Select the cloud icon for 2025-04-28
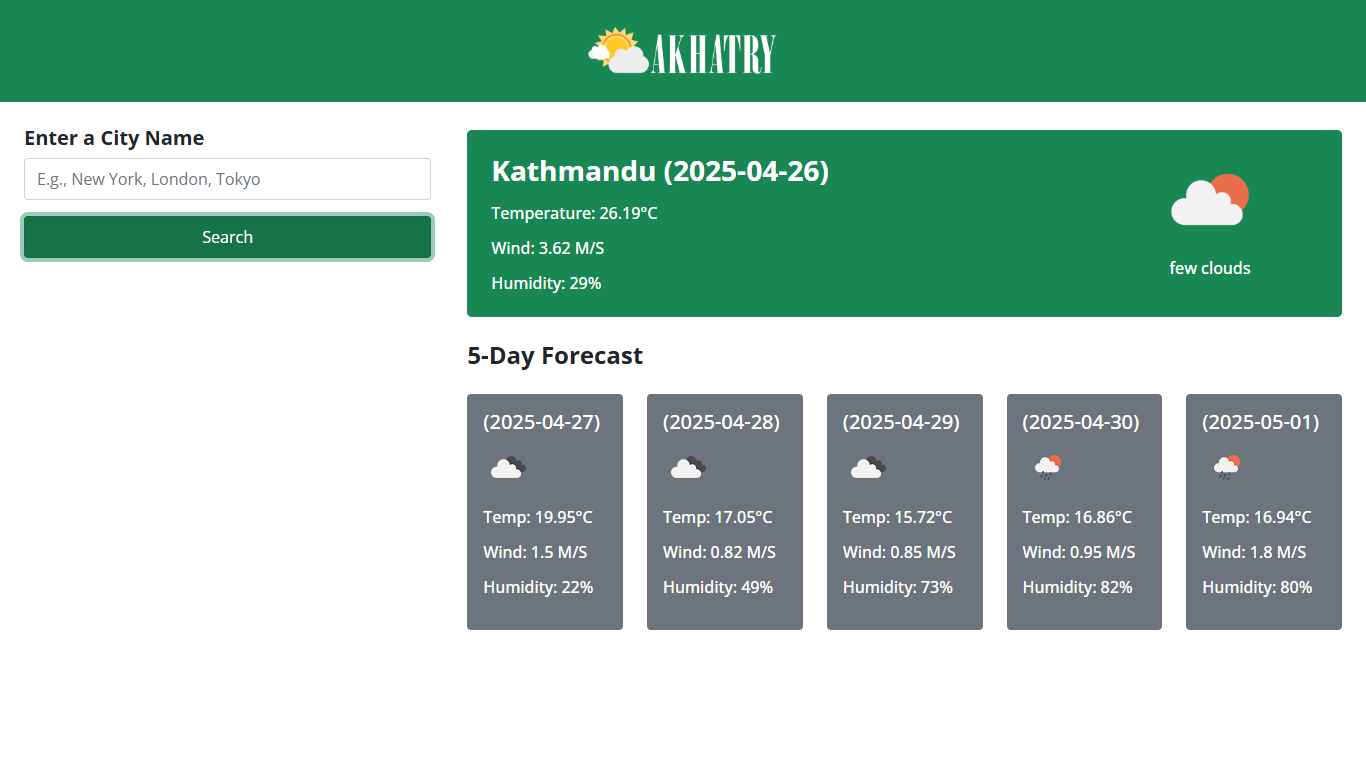Screen dimensions: 1366x768 coord(688,467)
